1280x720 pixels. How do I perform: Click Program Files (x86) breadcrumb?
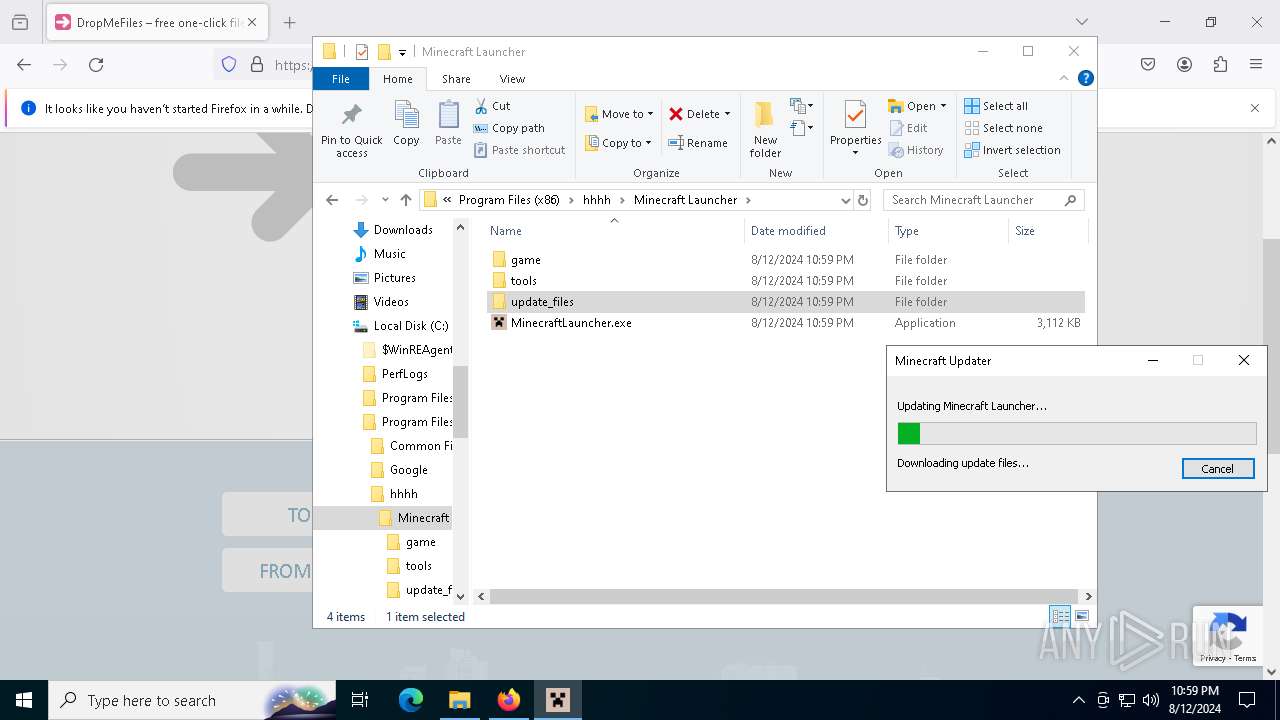click(509, 200)
